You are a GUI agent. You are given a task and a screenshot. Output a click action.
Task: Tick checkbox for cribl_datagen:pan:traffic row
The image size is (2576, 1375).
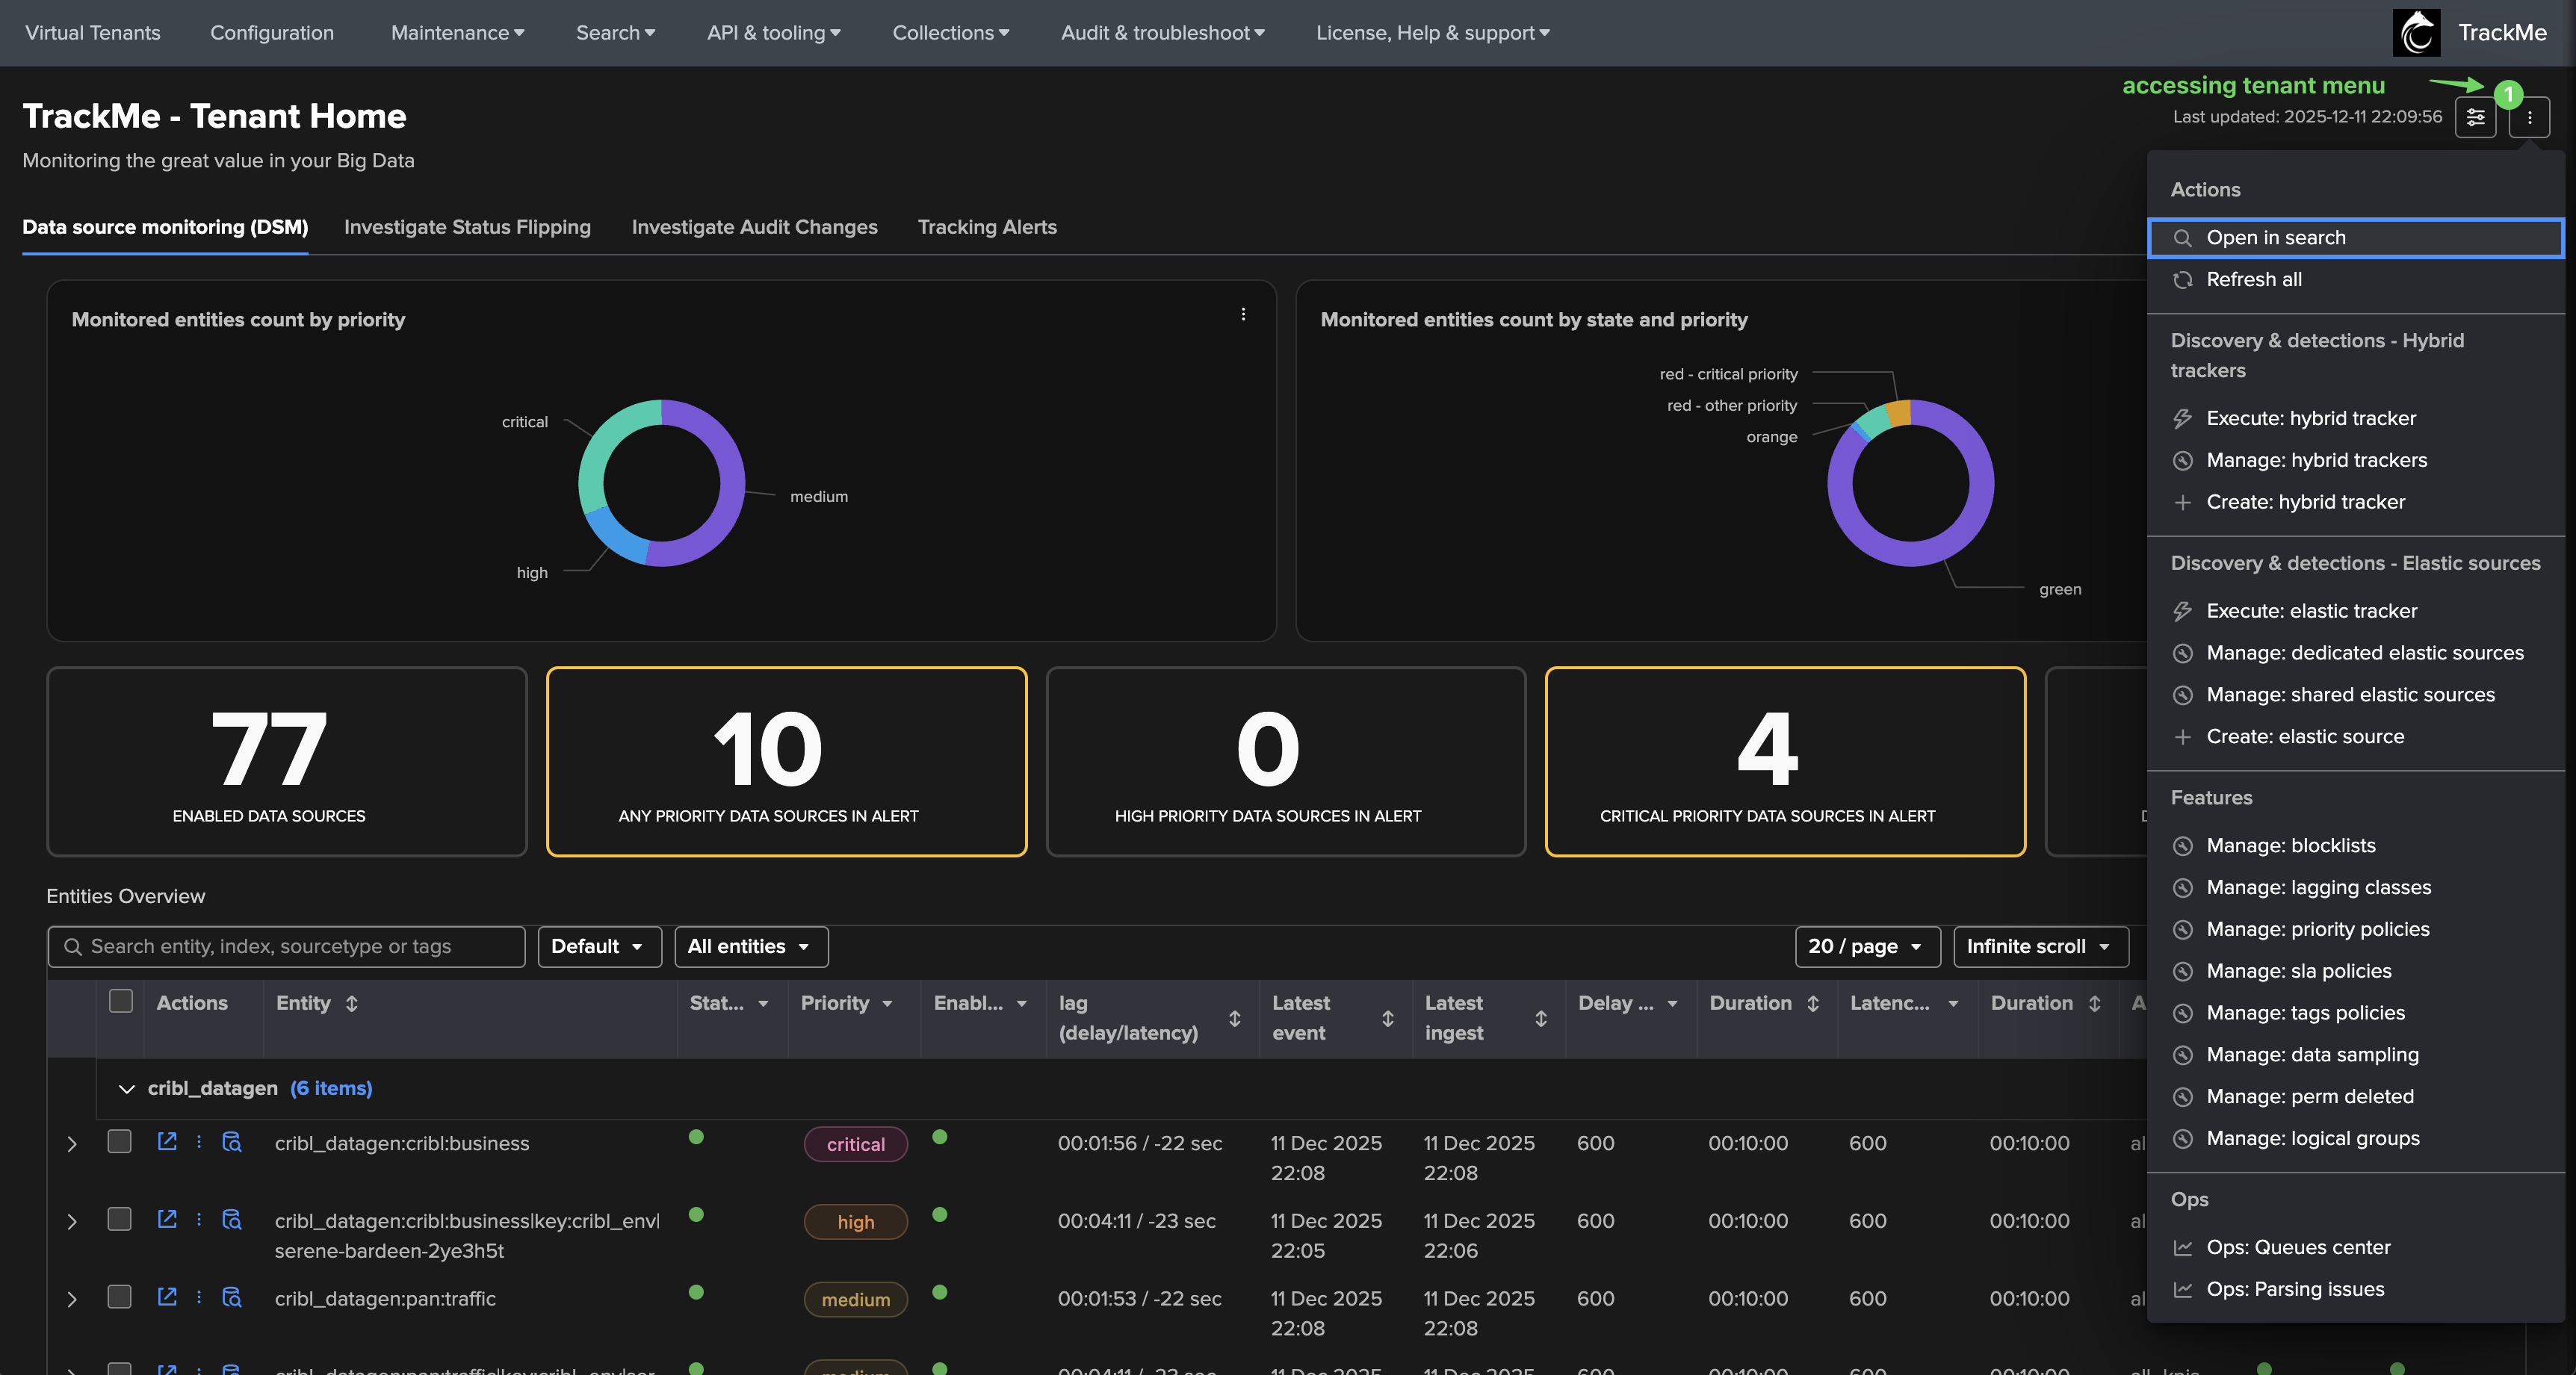pyautogui.click(x=120, y=1298)
